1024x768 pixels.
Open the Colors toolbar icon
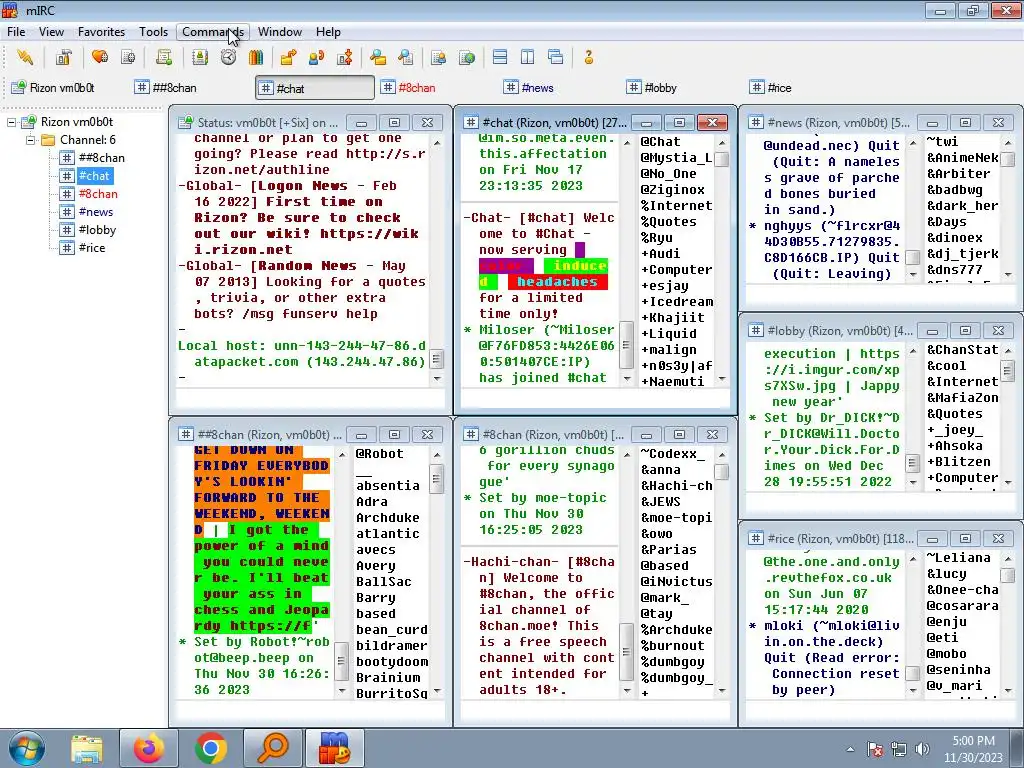point(256,57)
